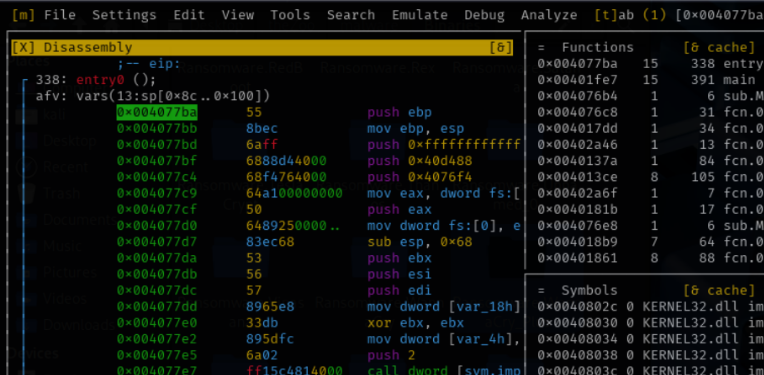Image resolution: width=764 pixels, height=375 pixels.
Task: Click the ;-- eip: label
Action: 149,64
